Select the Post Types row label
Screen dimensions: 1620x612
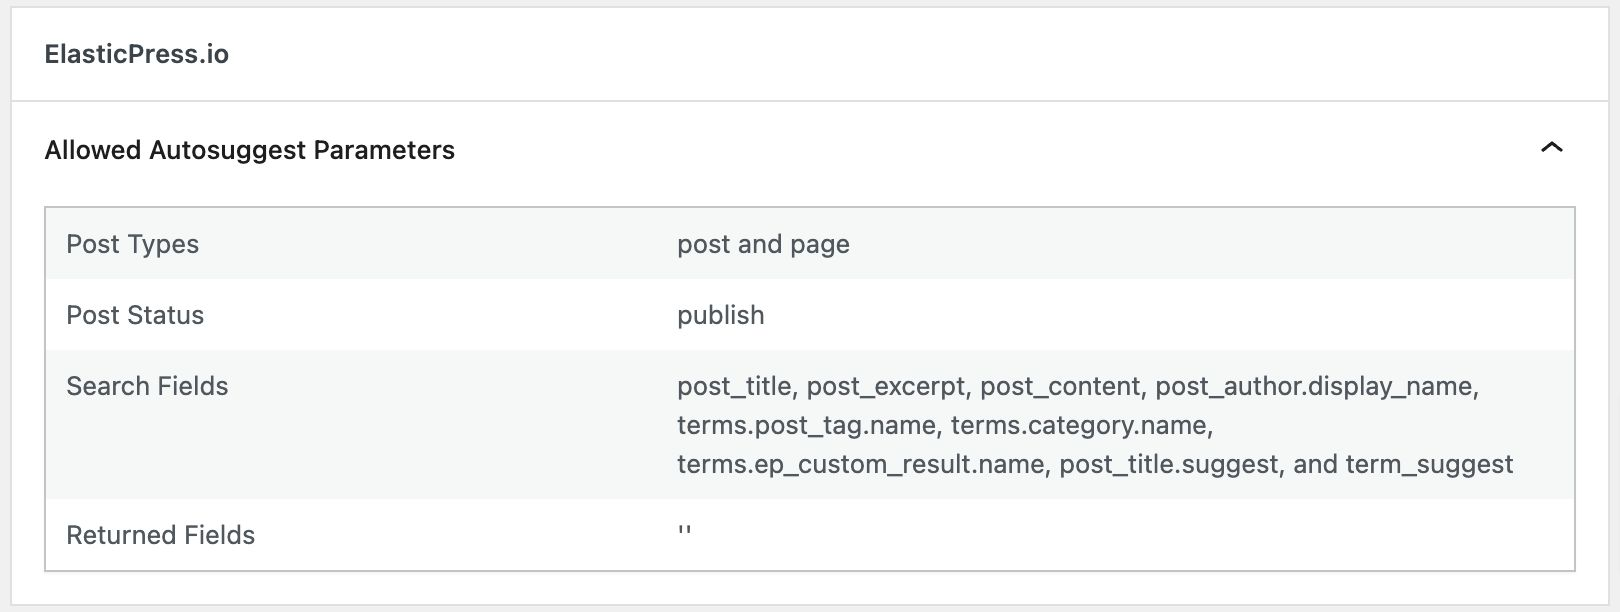tap(131, 244)
